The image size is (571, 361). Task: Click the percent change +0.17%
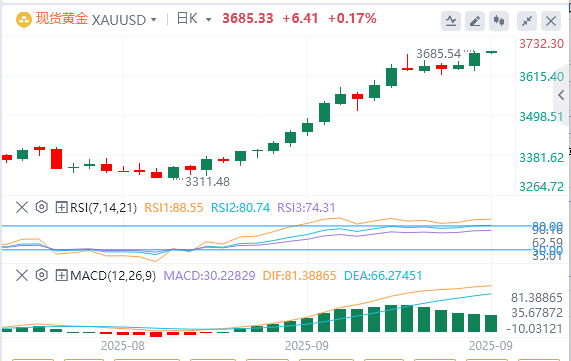pos(352,19)
